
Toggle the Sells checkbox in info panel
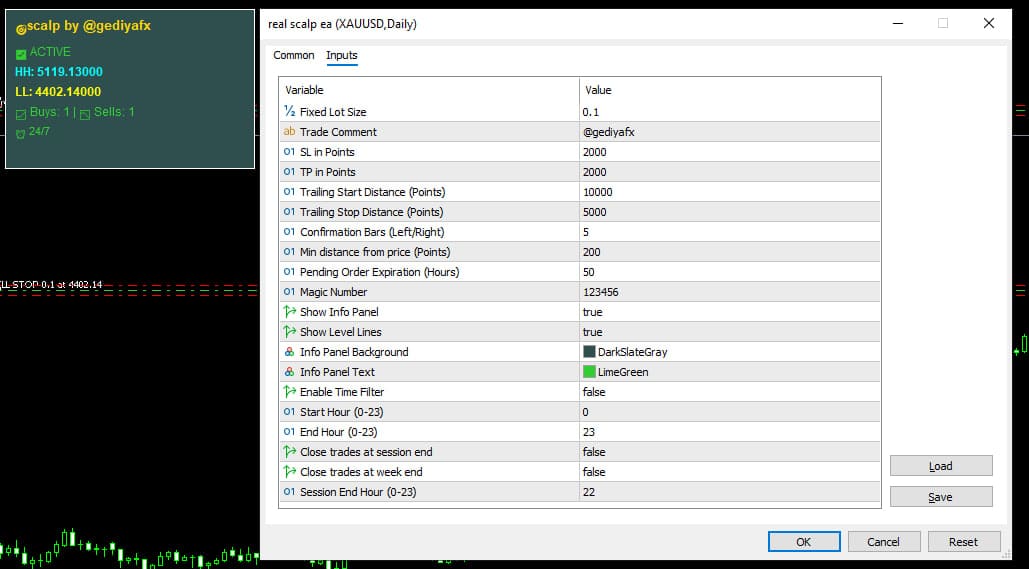point(85,113)
